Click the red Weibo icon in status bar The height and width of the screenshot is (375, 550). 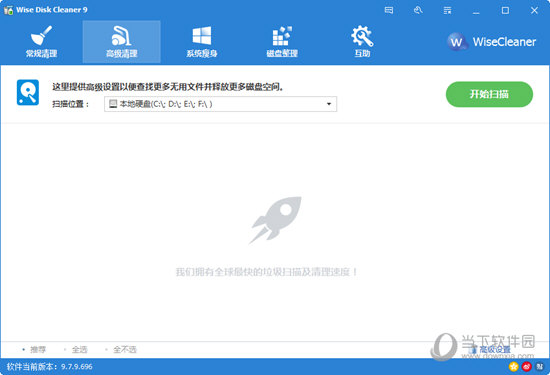coord(526,367)
